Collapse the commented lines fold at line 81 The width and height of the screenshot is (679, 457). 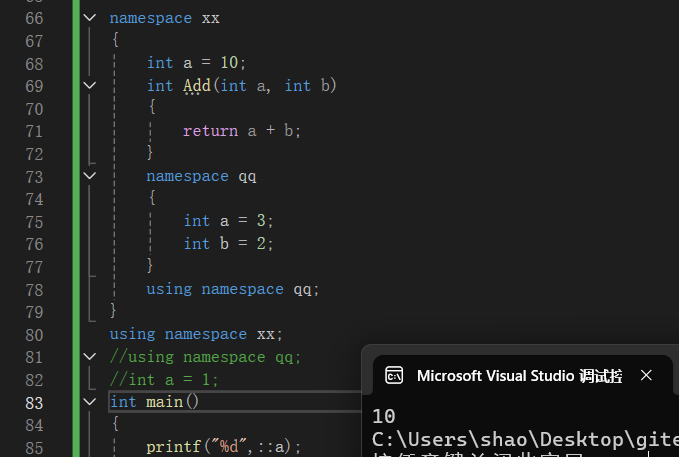pos(90,357)
